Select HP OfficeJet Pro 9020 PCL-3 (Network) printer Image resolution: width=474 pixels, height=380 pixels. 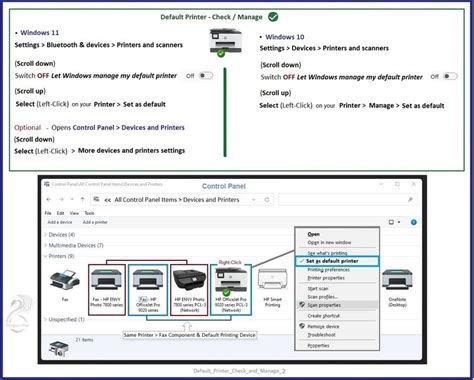231,289
